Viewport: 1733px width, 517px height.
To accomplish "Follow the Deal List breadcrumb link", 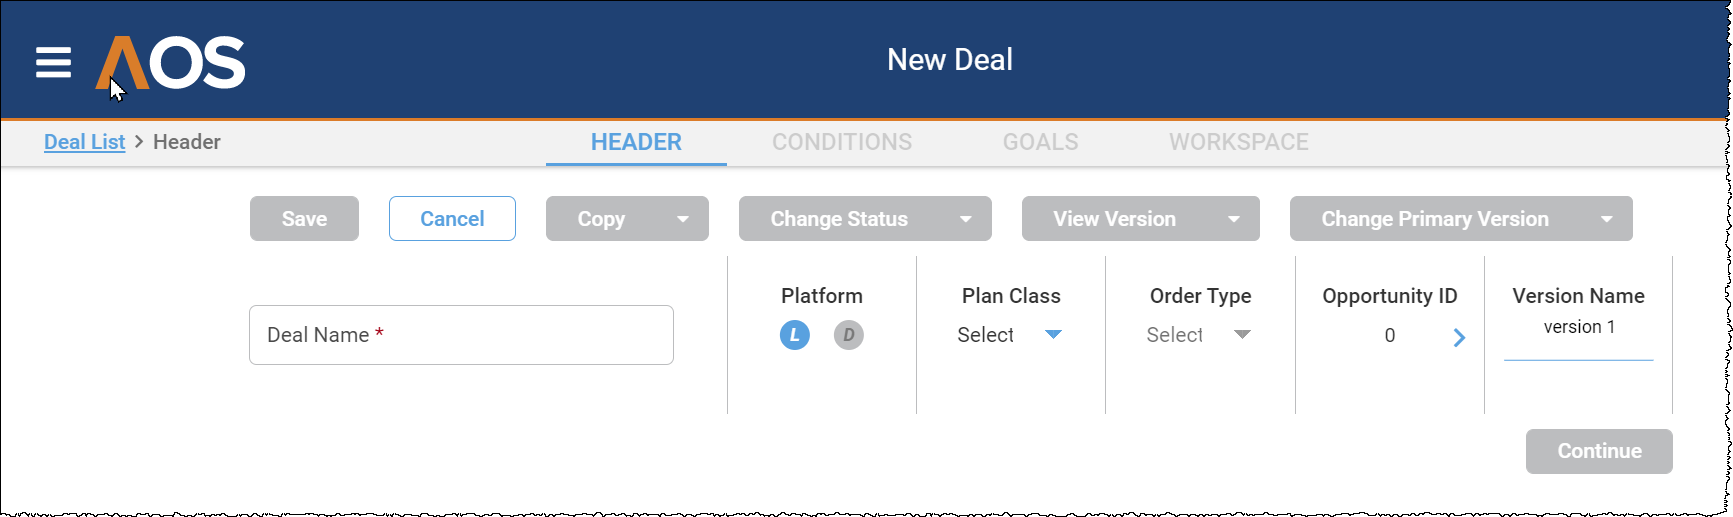I will pos(85,142).
